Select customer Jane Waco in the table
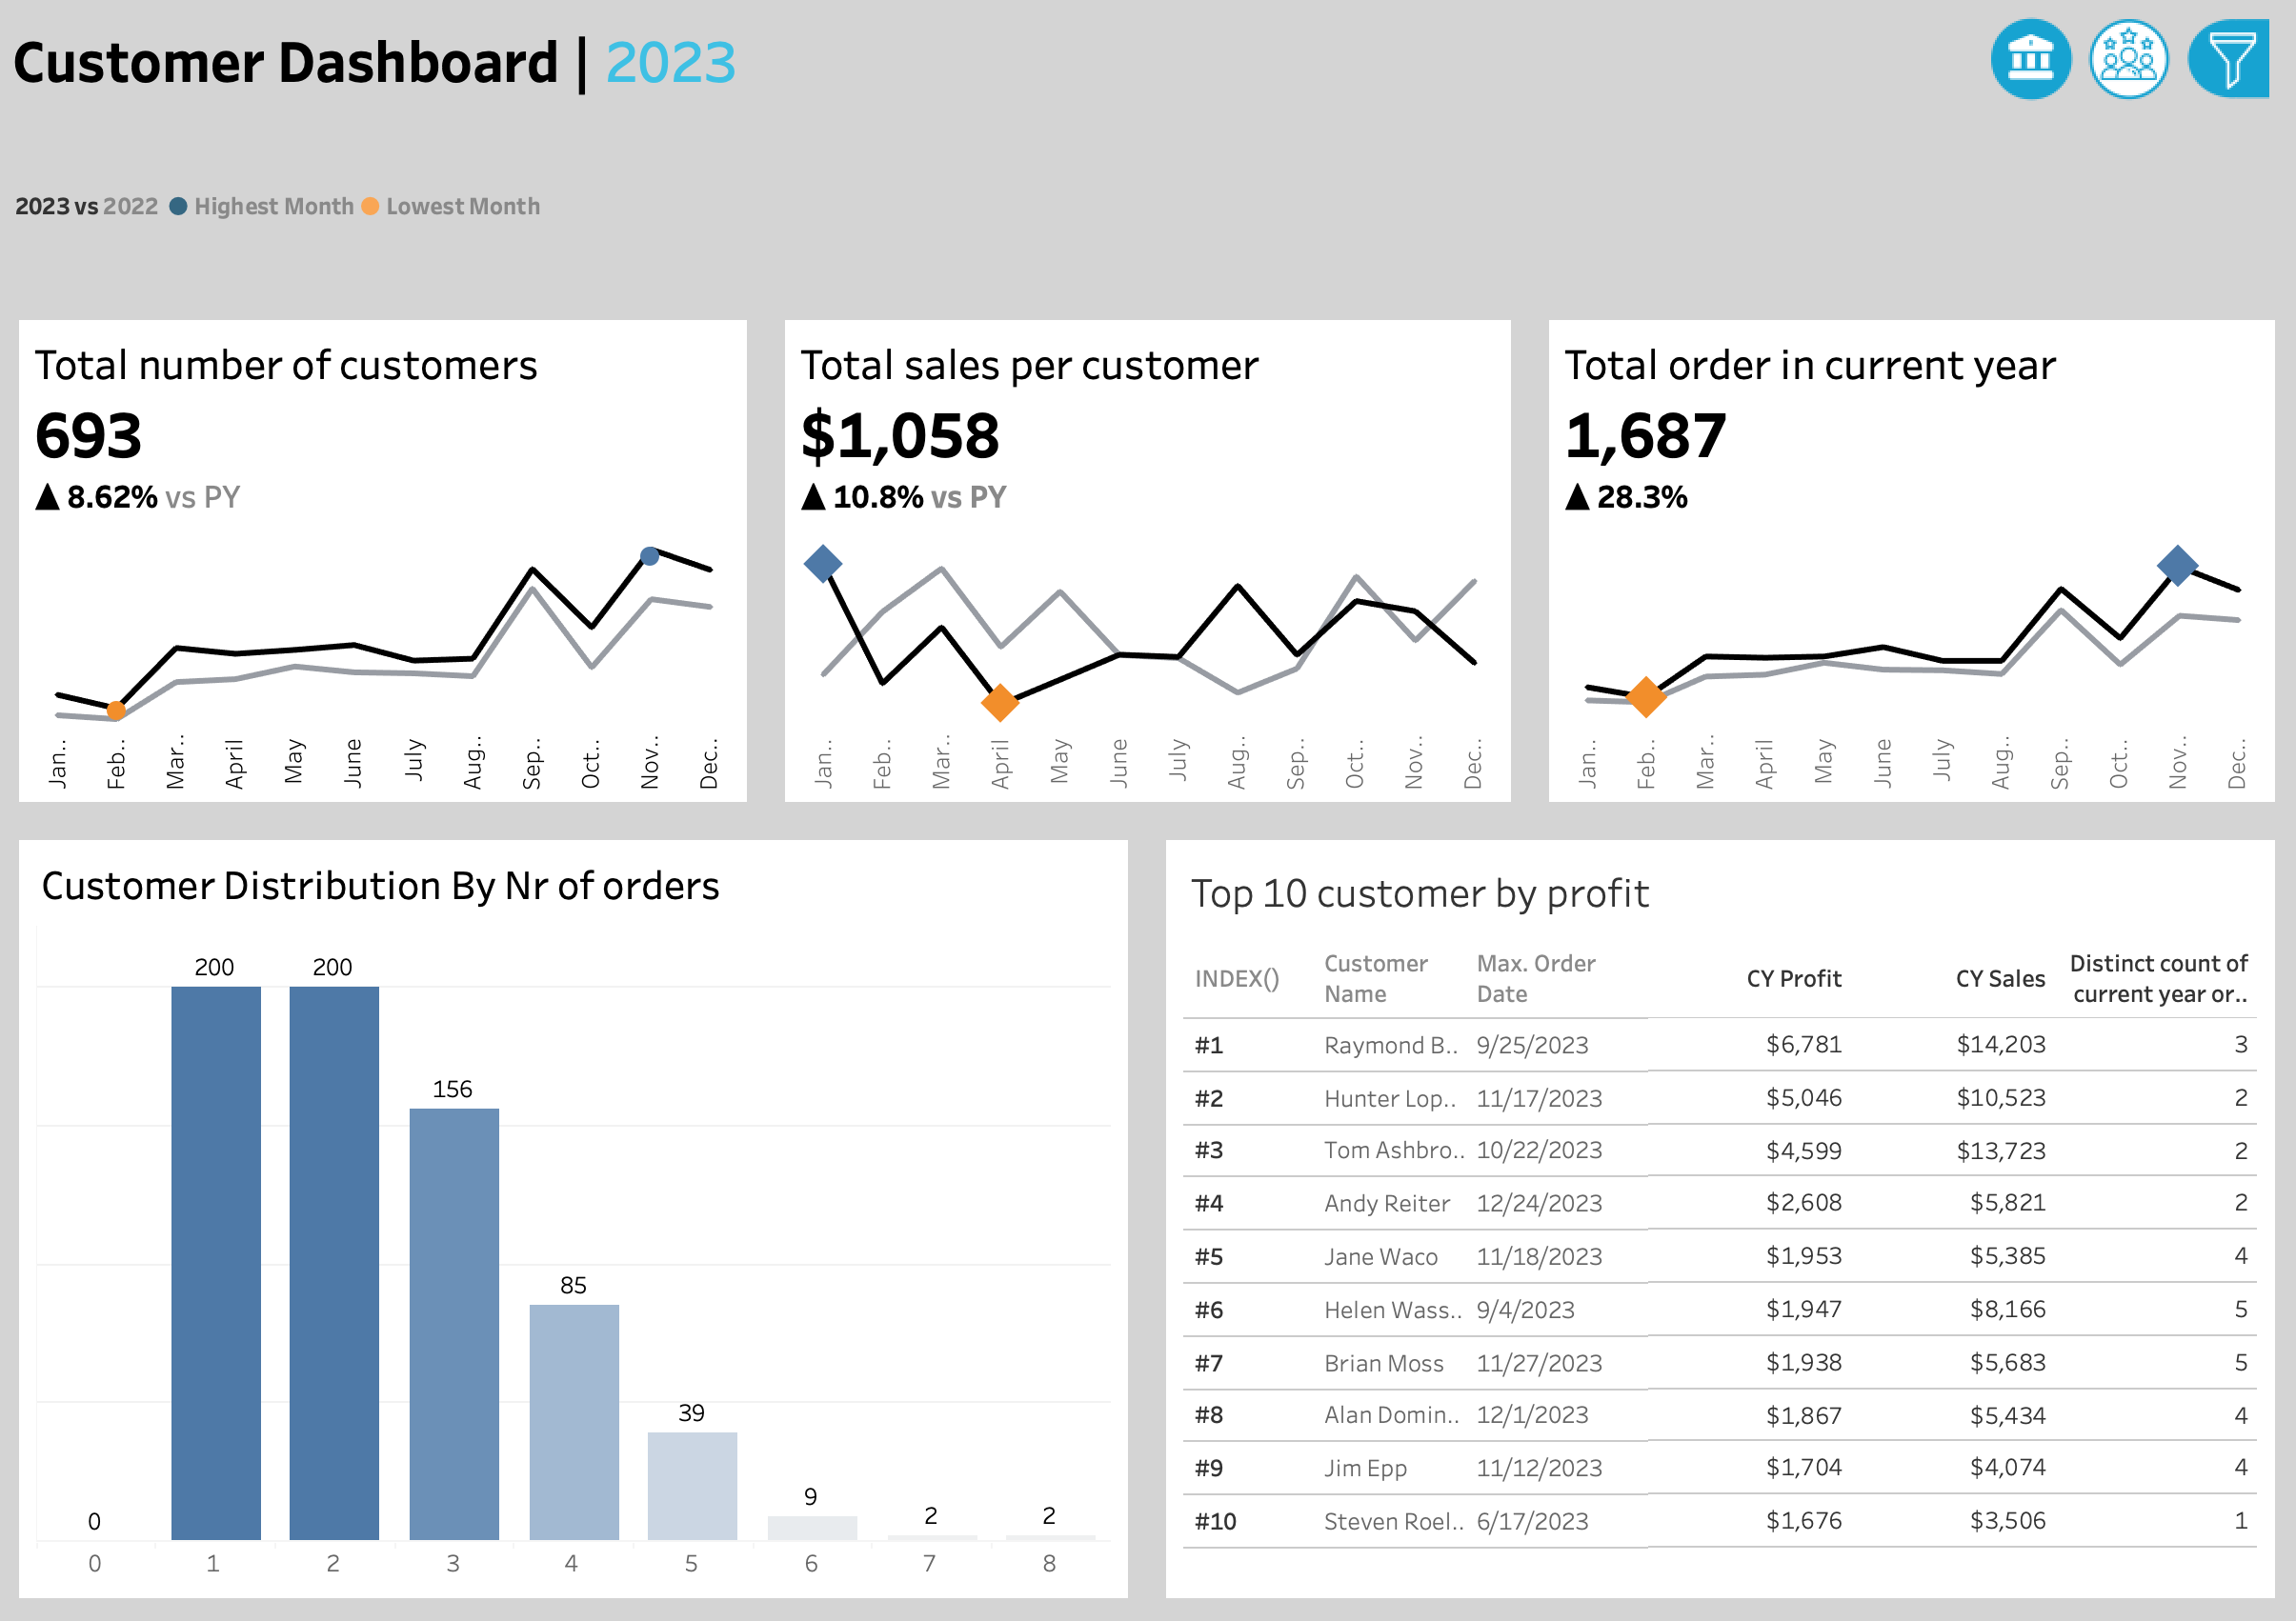 coord(1380,1257)
